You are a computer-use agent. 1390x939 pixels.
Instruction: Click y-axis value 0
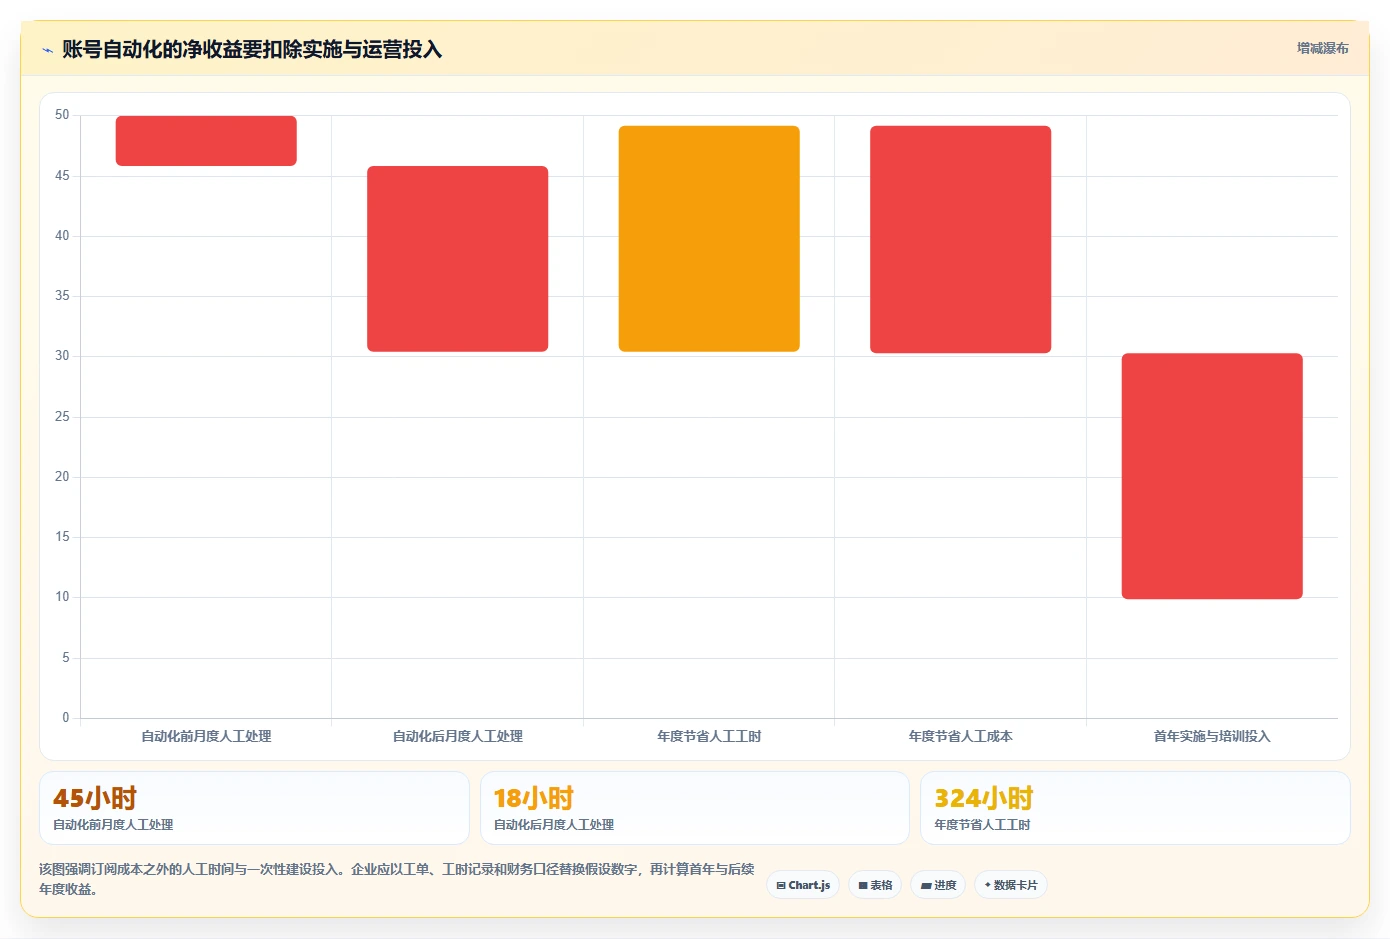tap(66, 717)
